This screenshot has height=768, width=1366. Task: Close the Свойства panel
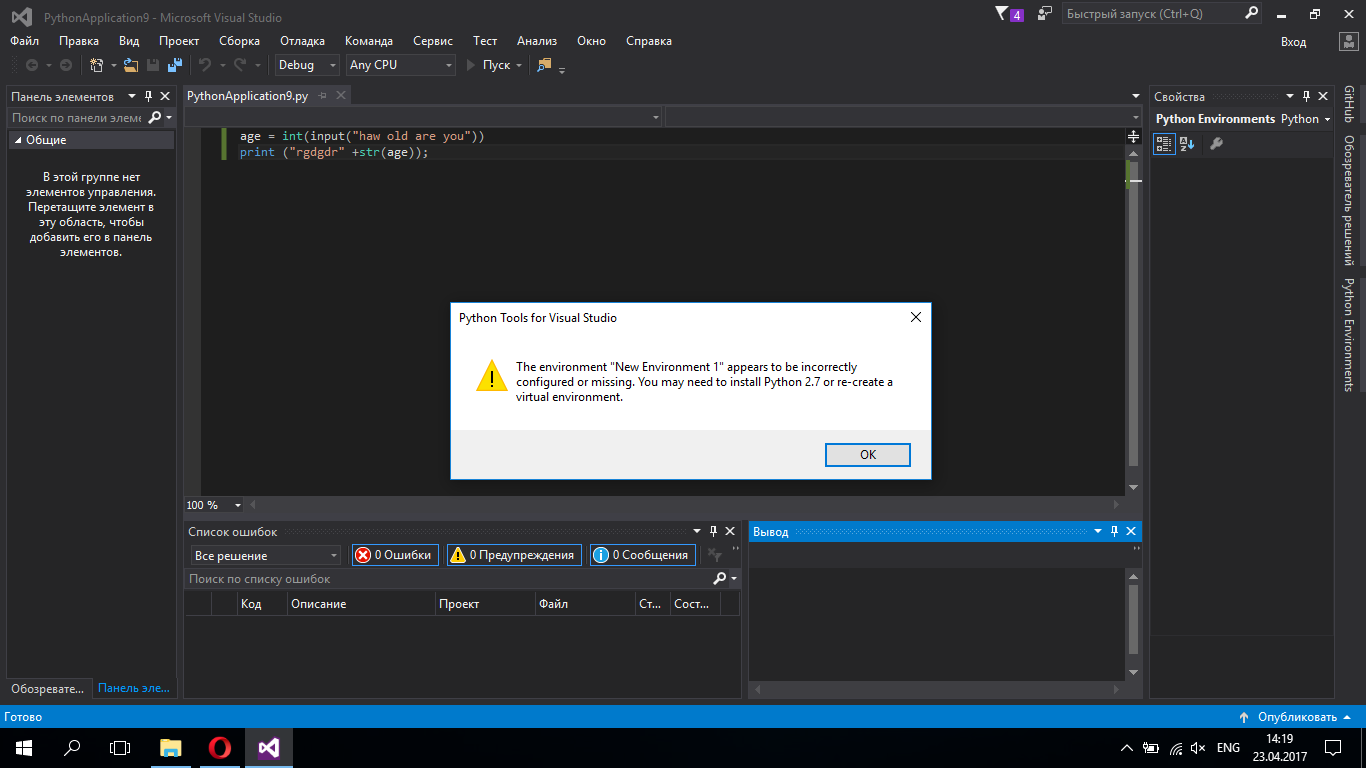1322,96
